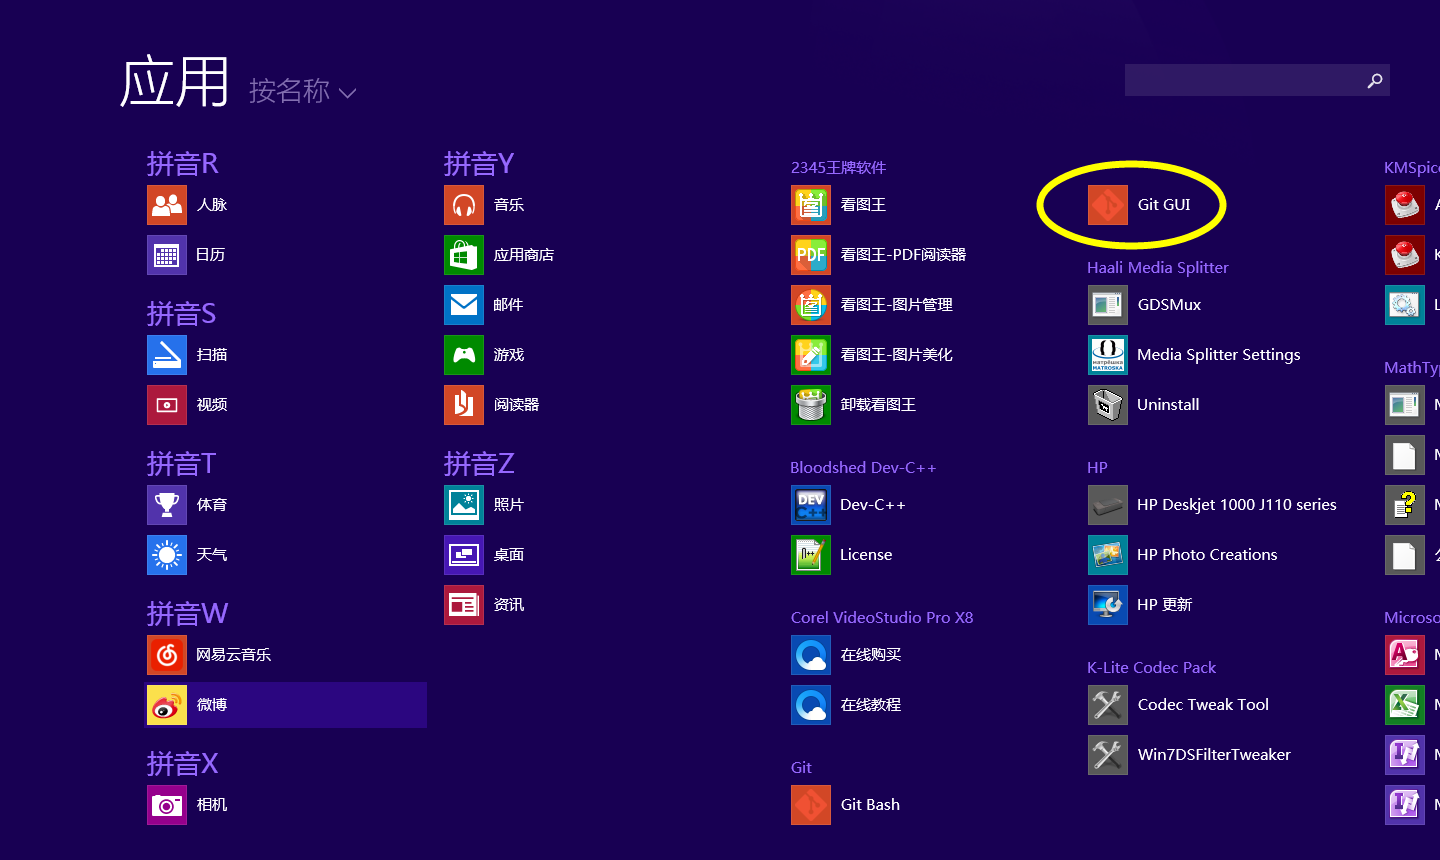
Task: Click the 拼音X group header
Action: coord(182,763)
